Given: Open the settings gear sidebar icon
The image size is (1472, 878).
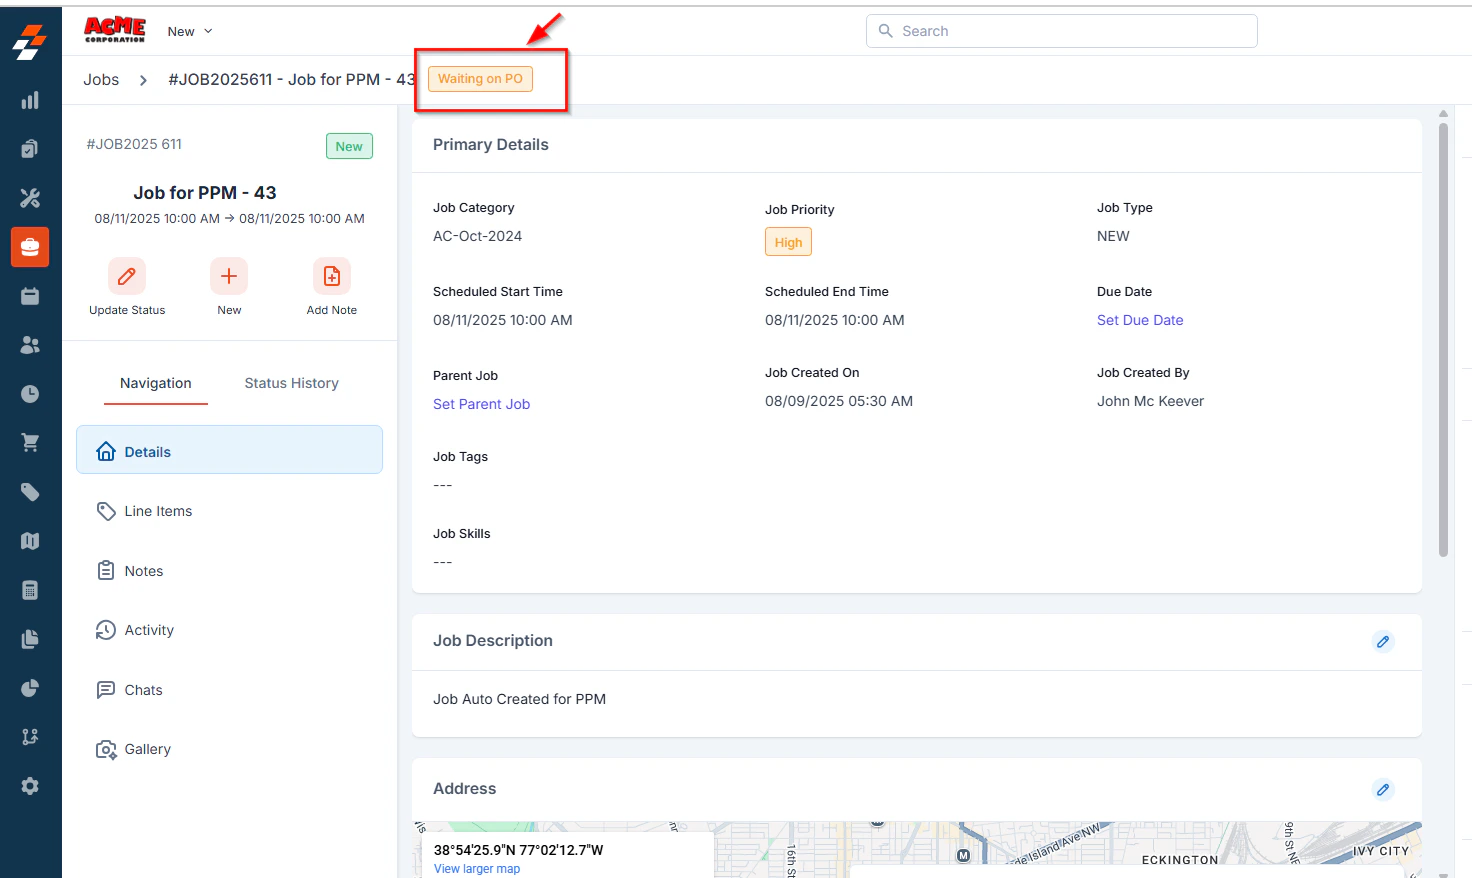Looking at the screenshot, I should click(30, 786).
